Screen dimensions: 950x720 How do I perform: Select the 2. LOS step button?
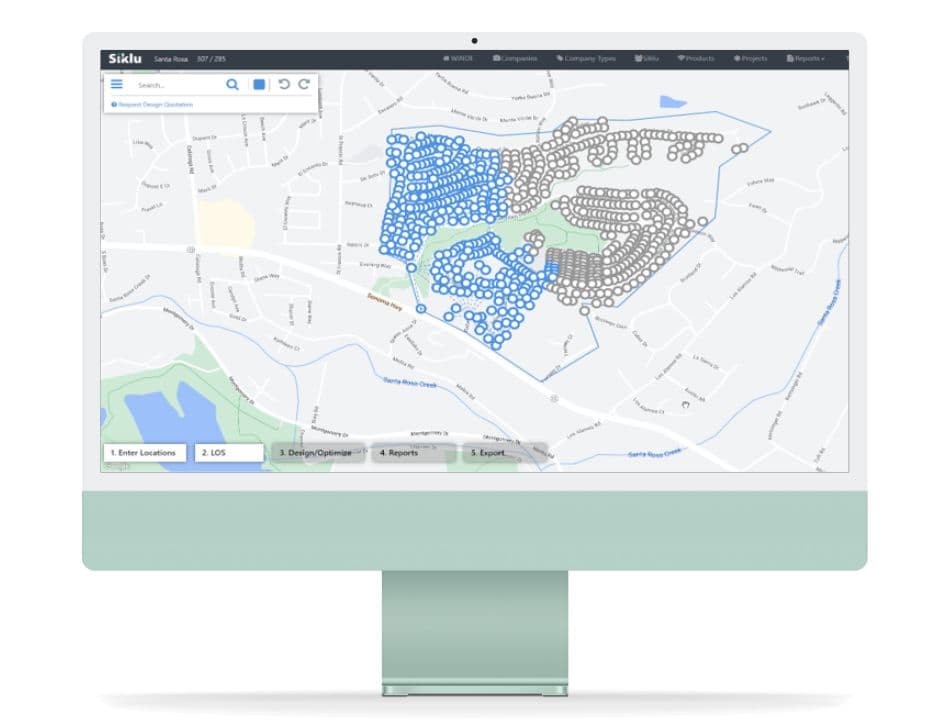[228, 453]
